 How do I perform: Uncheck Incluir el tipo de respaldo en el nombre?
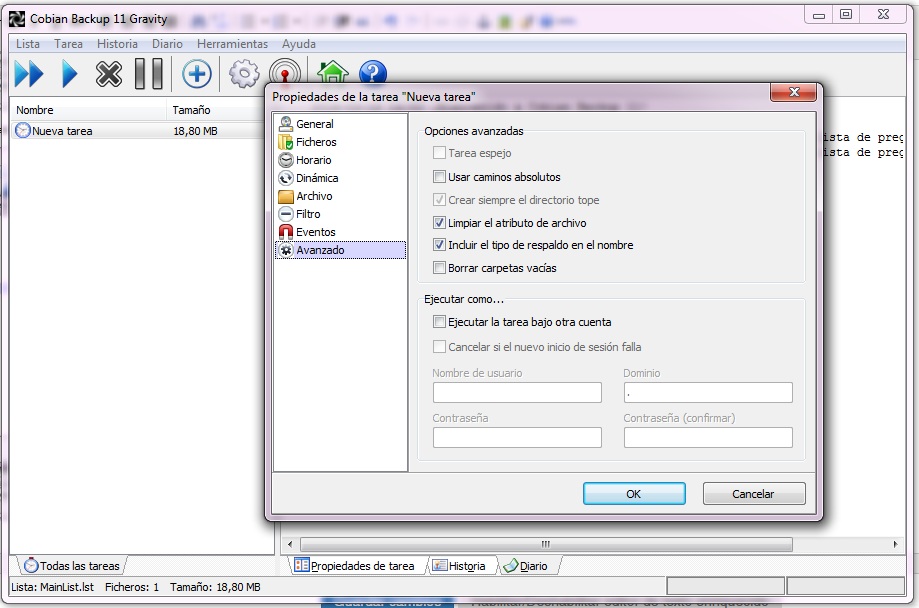coord(439,244)
